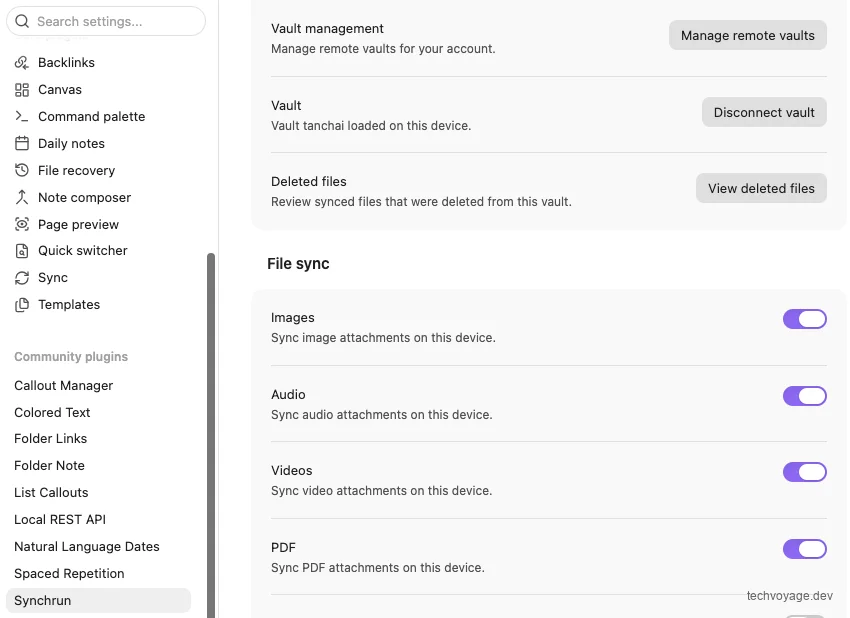Click View deleted files button
Image resolution: width=850 pixels, height=618 pixels.
click(761, 188)
